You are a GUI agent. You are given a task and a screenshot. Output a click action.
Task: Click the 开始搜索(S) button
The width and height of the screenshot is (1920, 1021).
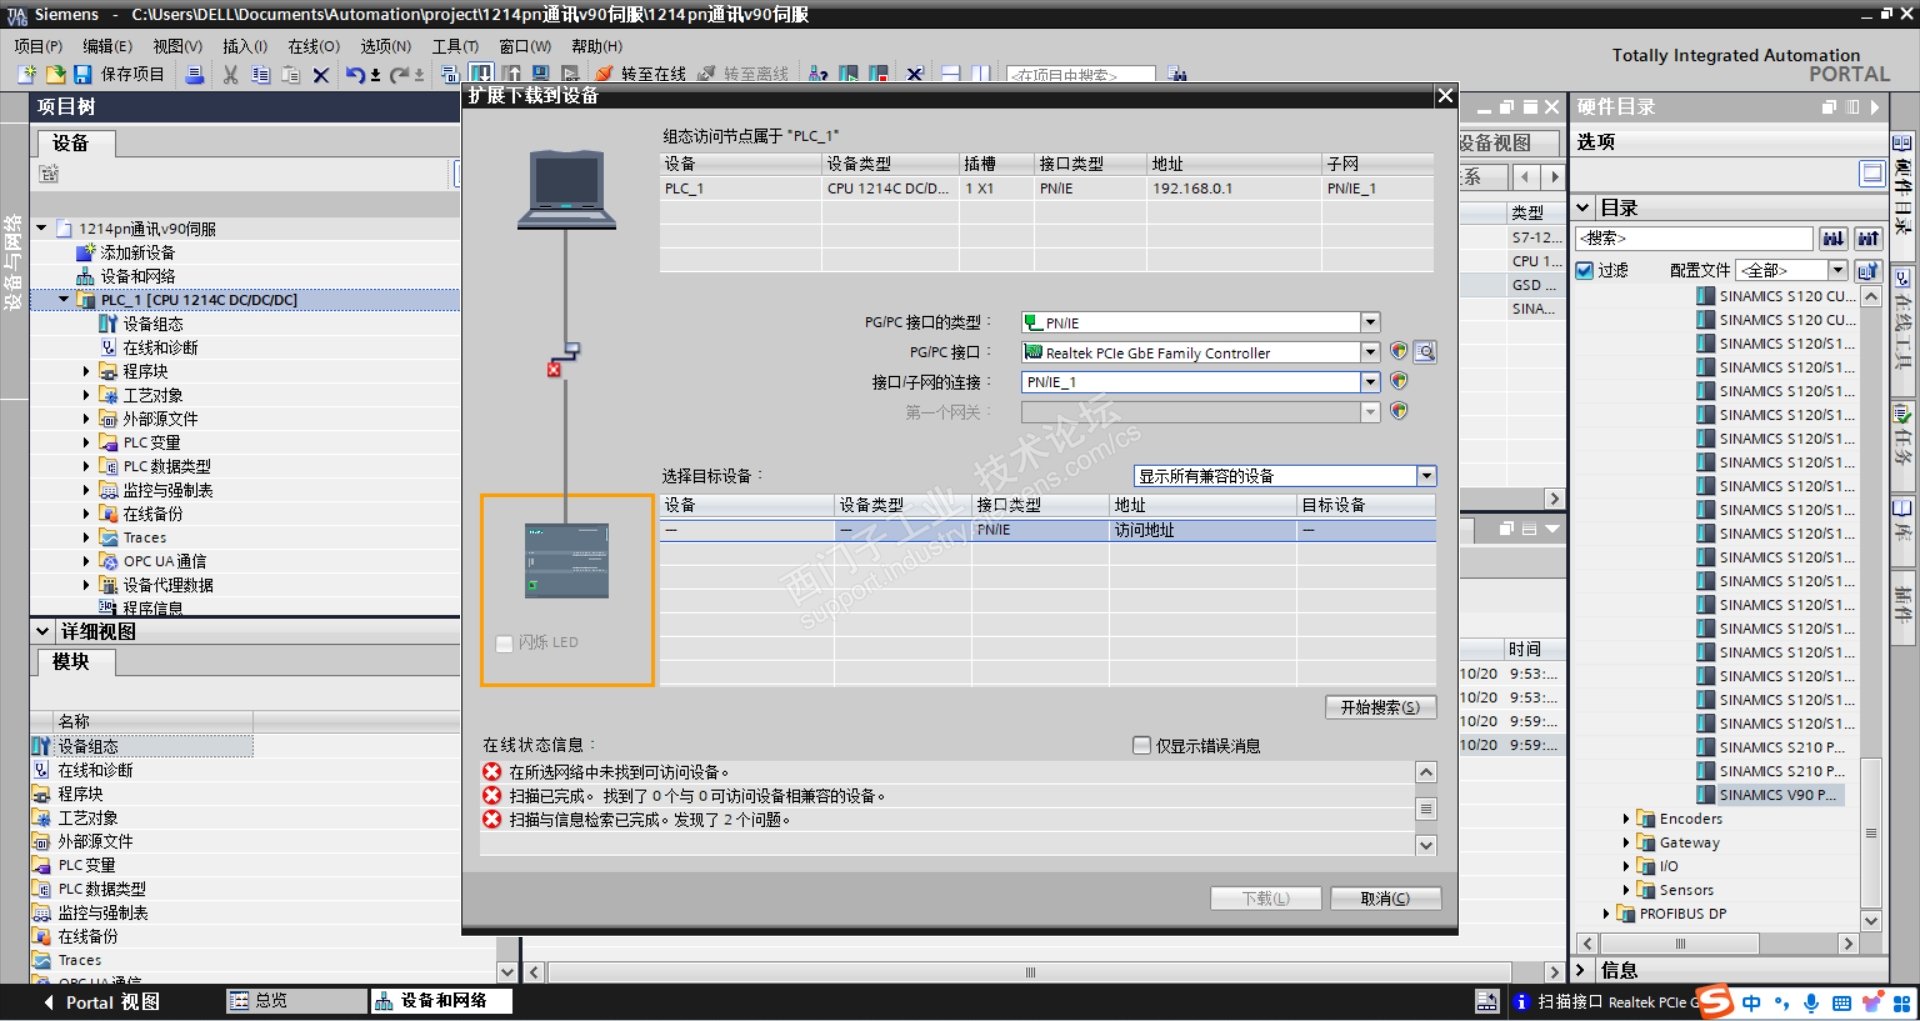[1380, 707]
